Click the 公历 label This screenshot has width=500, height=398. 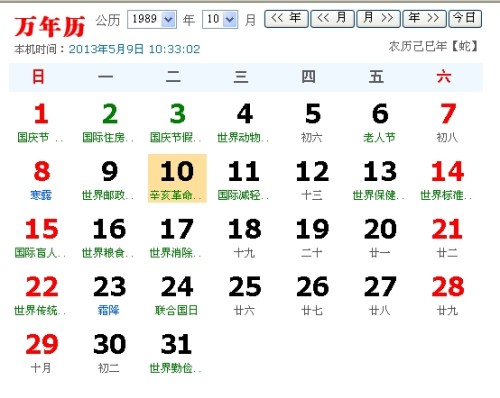pyautogui.click(x=108, y=20)
